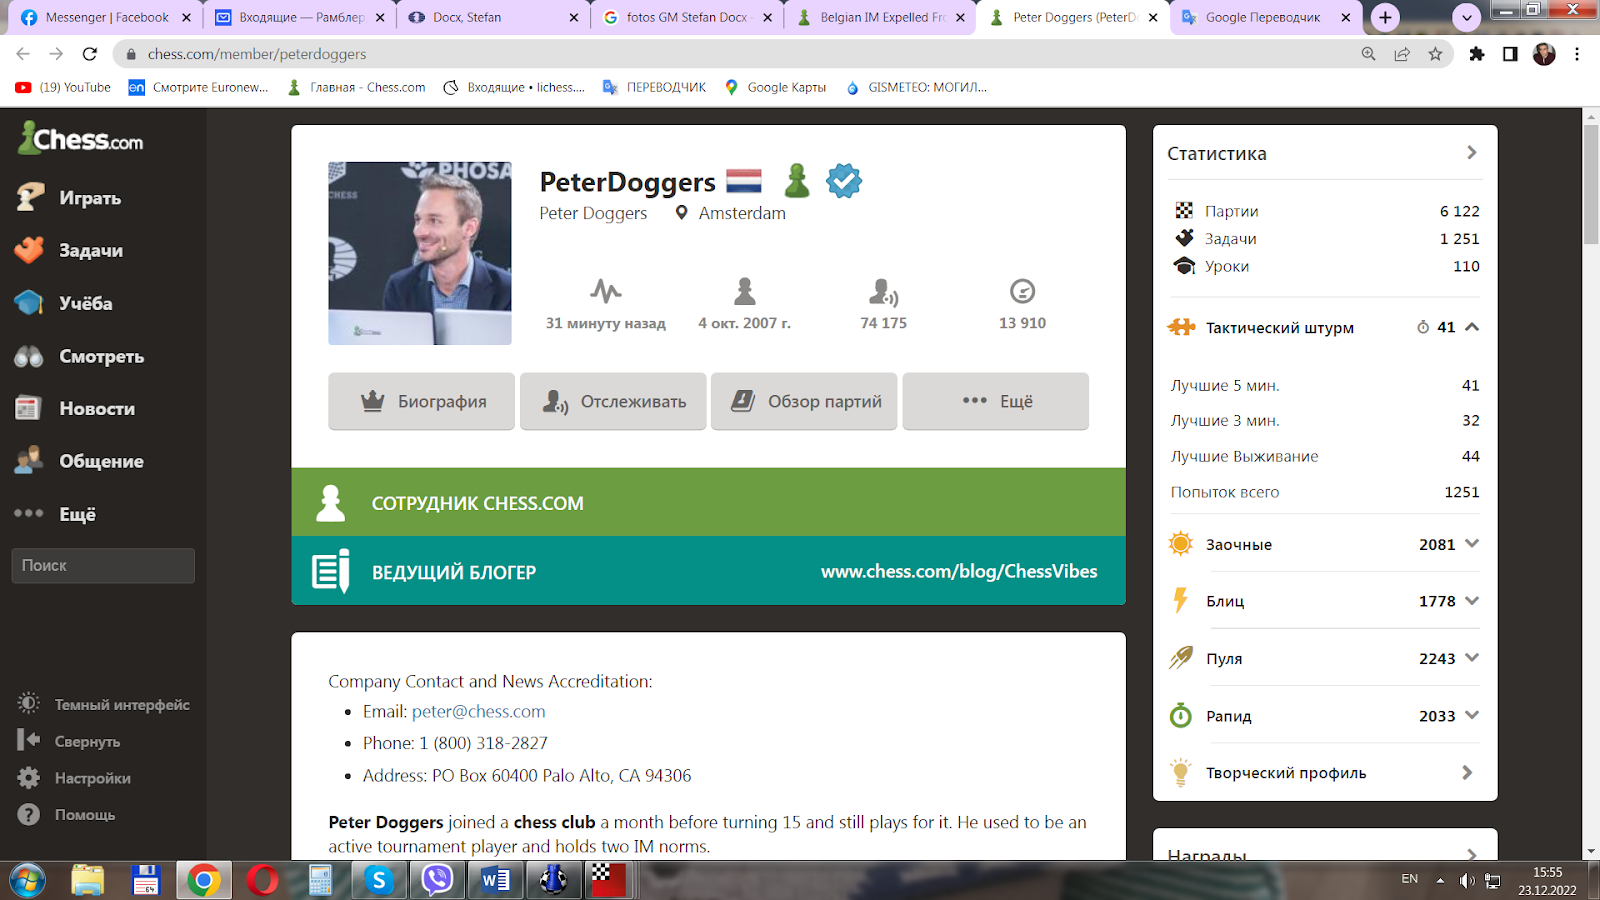Open Viber from the taskbar
The width and height of the screenshot is (1600, 900).
click(437, 880)
